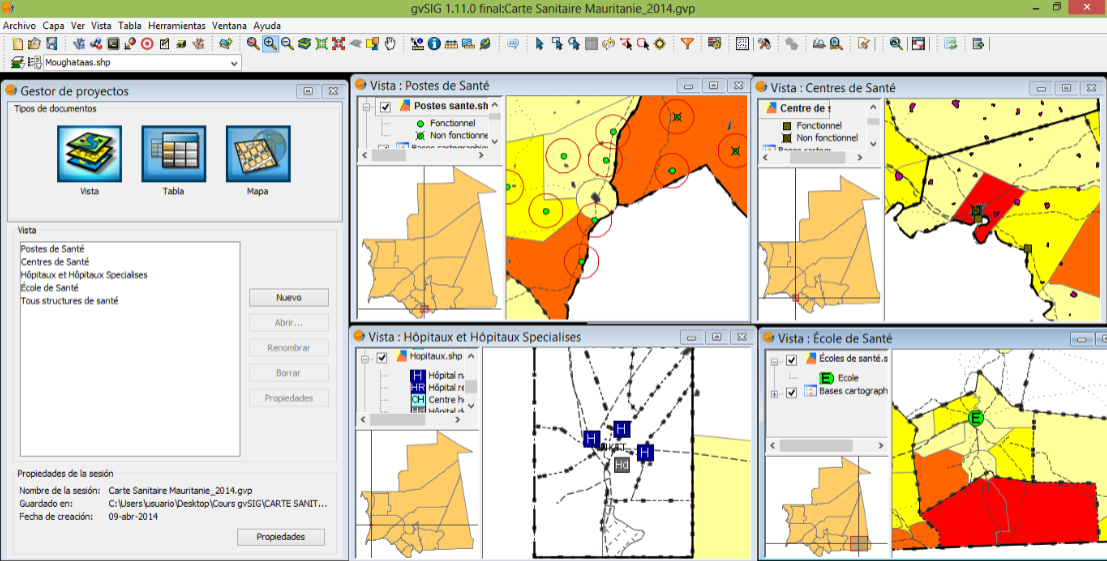Collapse Écoles de santé tree node
This screenshot has height=561, width=1107.
(774, 361)
